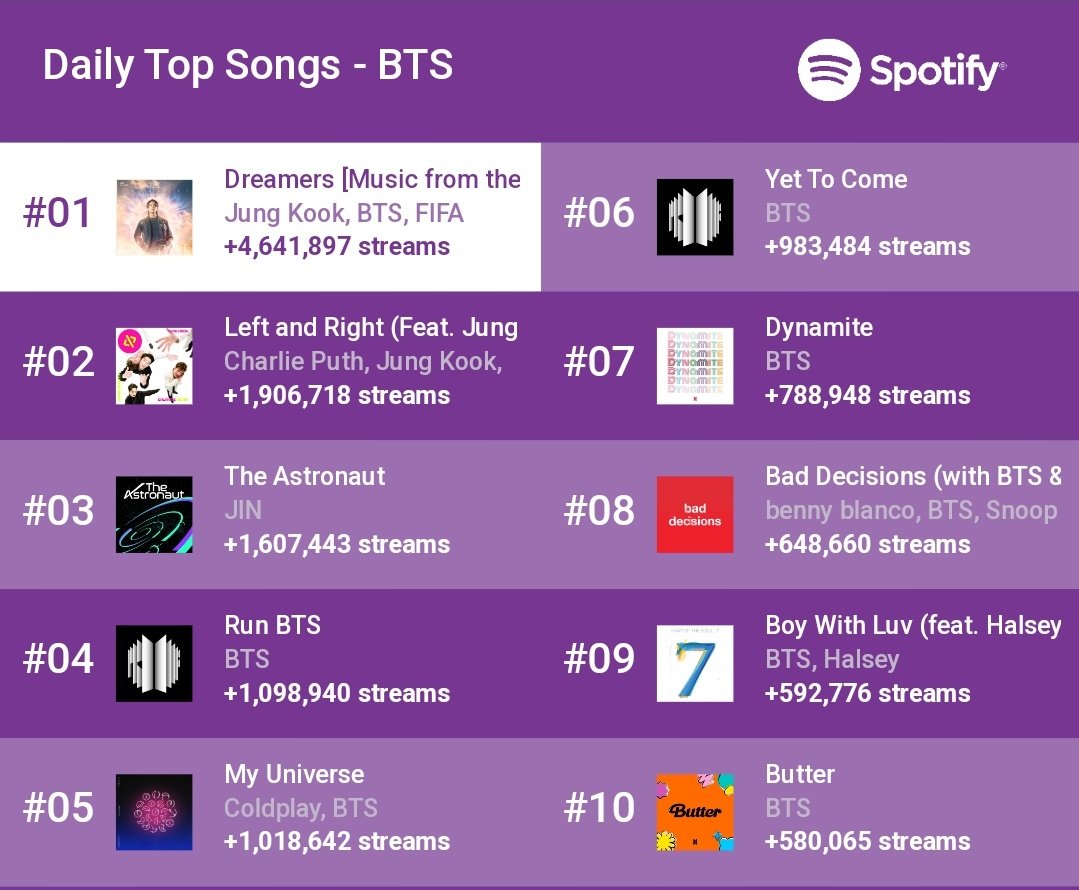1079x890 pixels.
Task: Open the orange Butter album artwork
Action: coord(695,812)
